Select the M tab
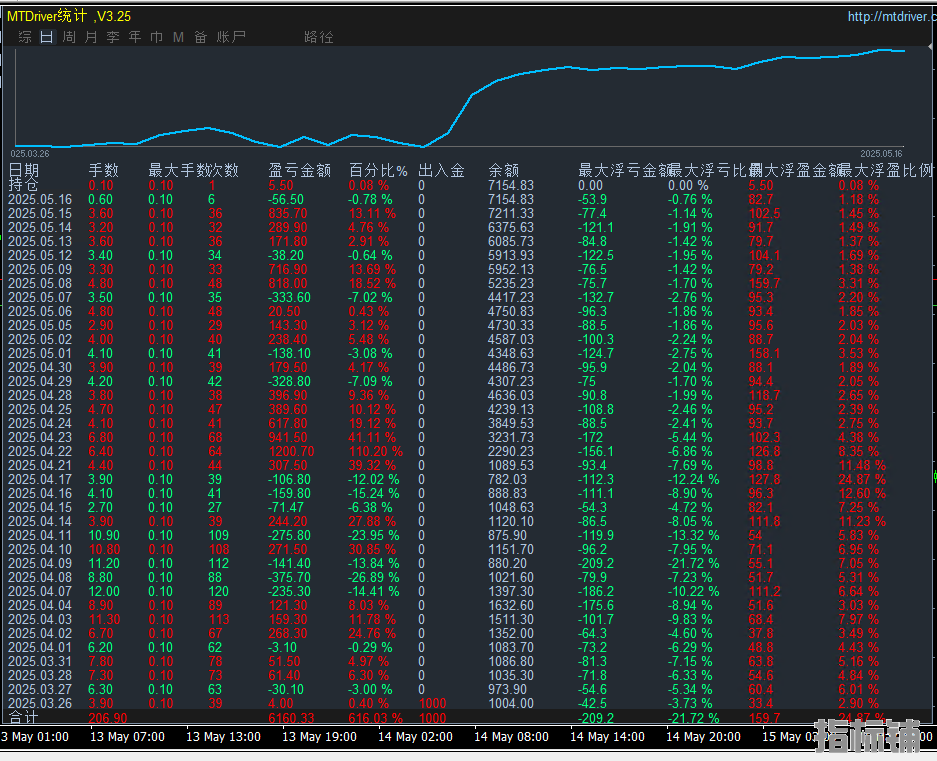Screen dimensions: 937x761 point(178,37)
